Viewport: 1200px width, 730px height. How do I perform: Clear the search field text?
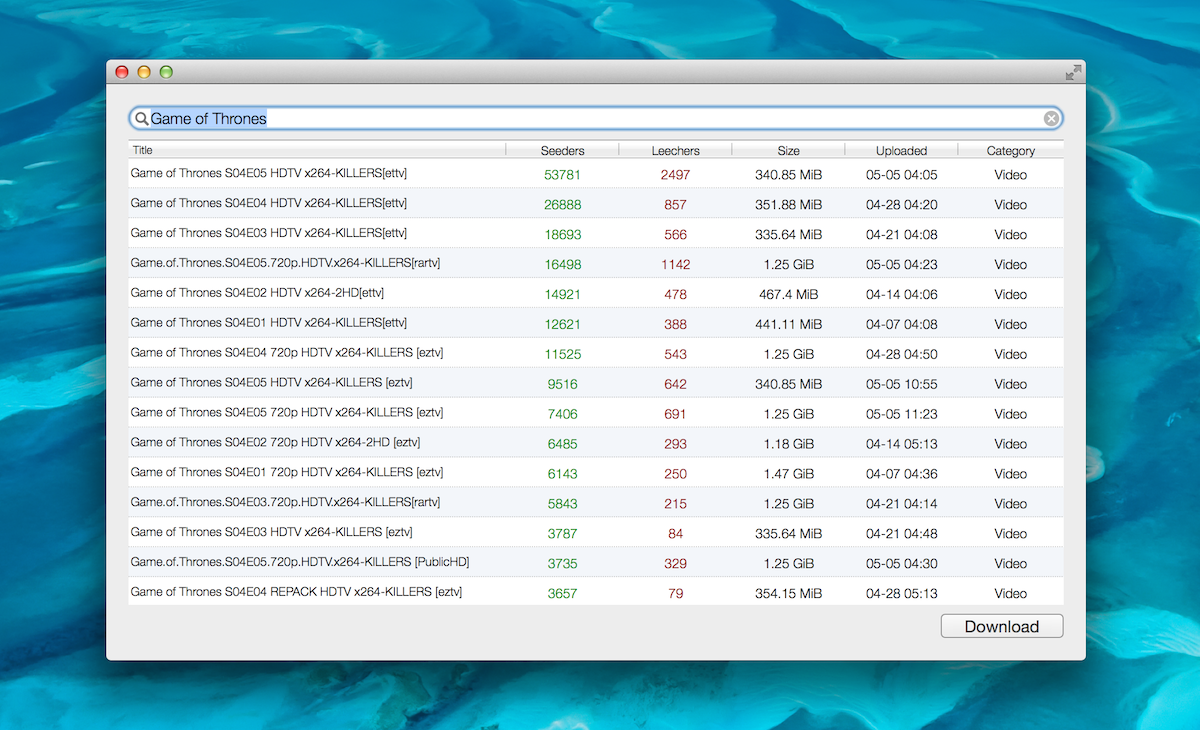pos(1051,119)
